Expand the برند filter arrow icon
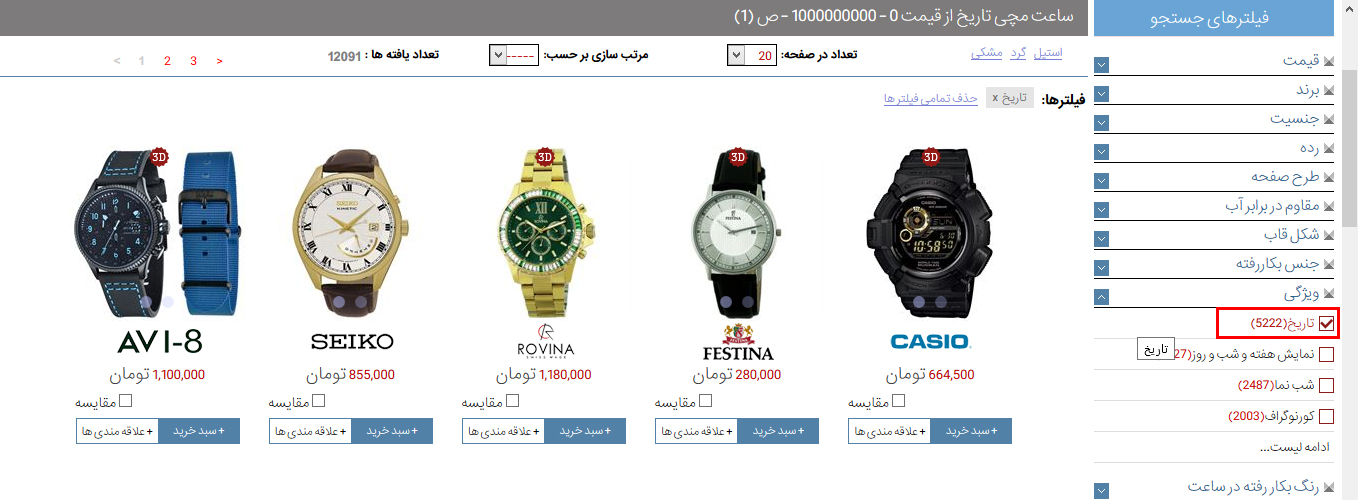The height and width of the screenshot is (500, 1366). (1101, 94)
